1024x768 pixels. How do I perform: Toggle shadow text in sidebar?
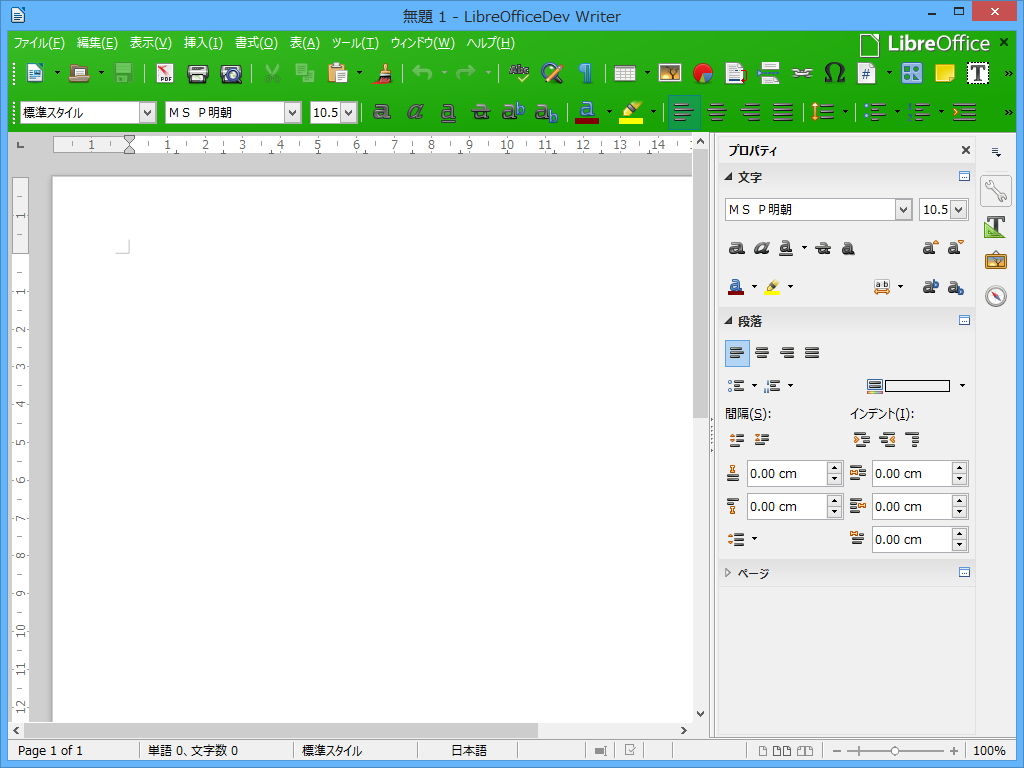pyautogui.click(x=848, y=248)
